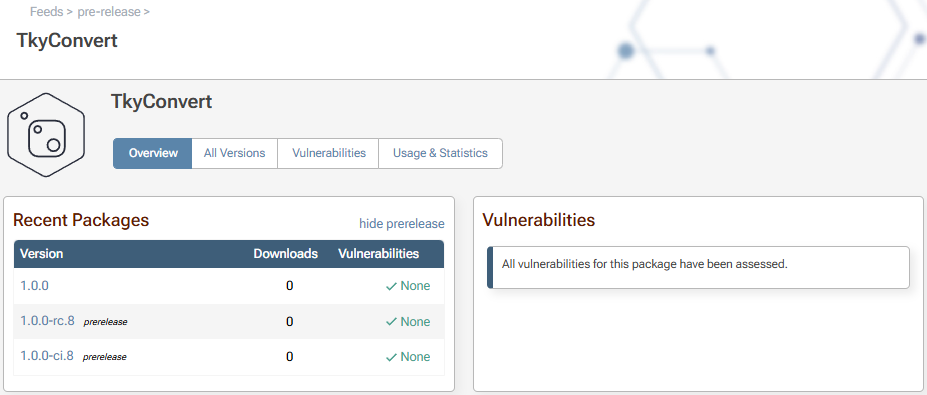Click the None status for 1.0.0
This screenshot has height=395, width=927.
415,286
